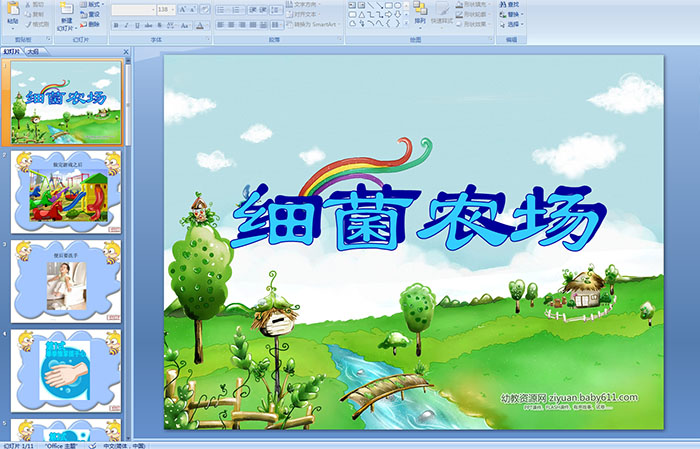Toggle Center text alignment

coord(231,25)
